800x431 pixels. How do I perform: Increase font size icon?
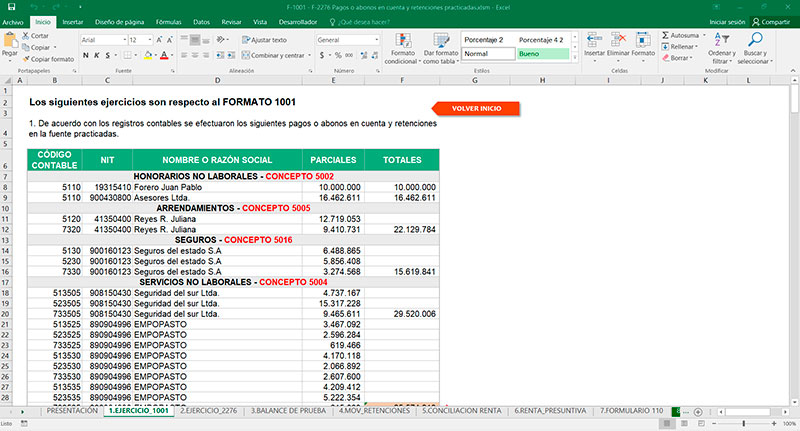(159, 40)
